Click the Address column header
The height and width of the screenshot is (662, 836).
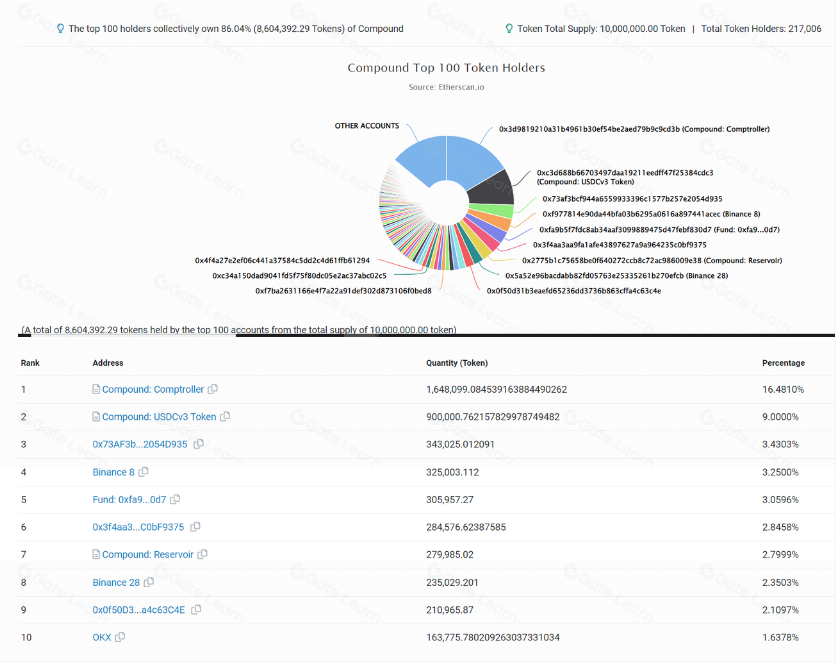click(108, 363)
